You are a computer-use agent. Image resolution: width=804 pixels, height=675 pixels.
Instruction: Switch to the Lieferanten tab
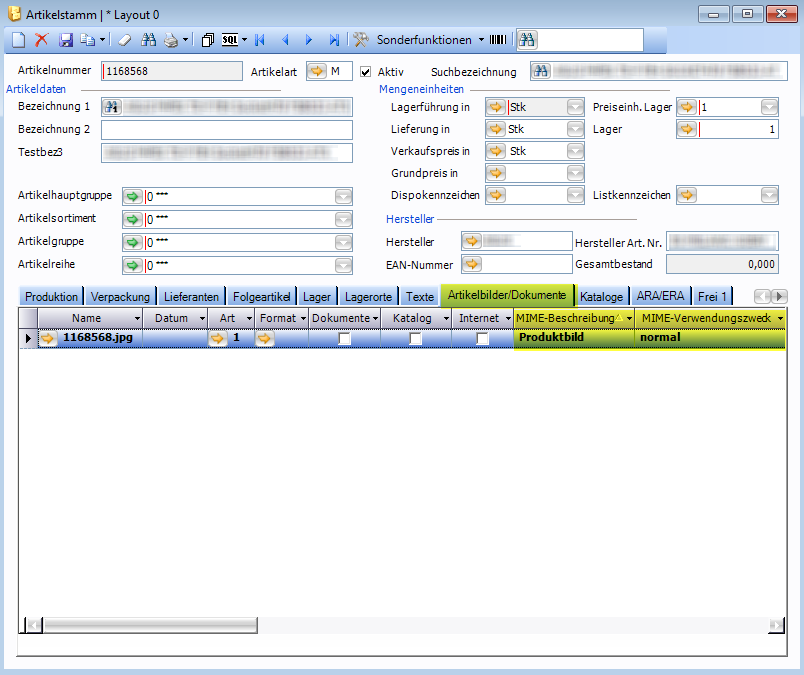click(191, 297)
